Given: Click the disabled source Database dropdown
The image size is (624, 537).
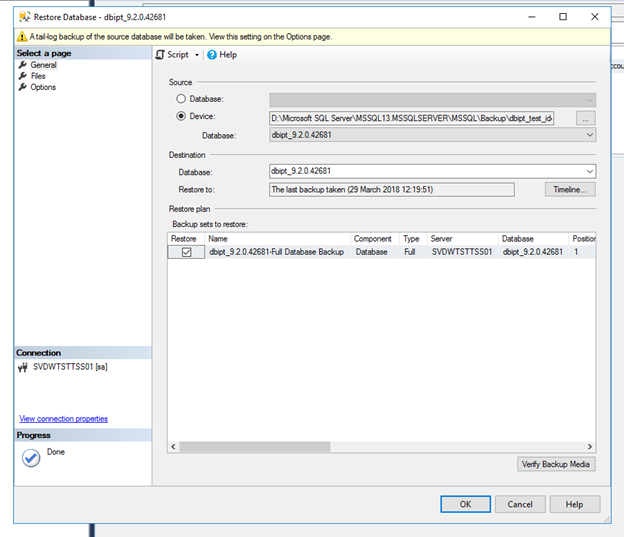Looking at the screenshot, I should point(433,100).
